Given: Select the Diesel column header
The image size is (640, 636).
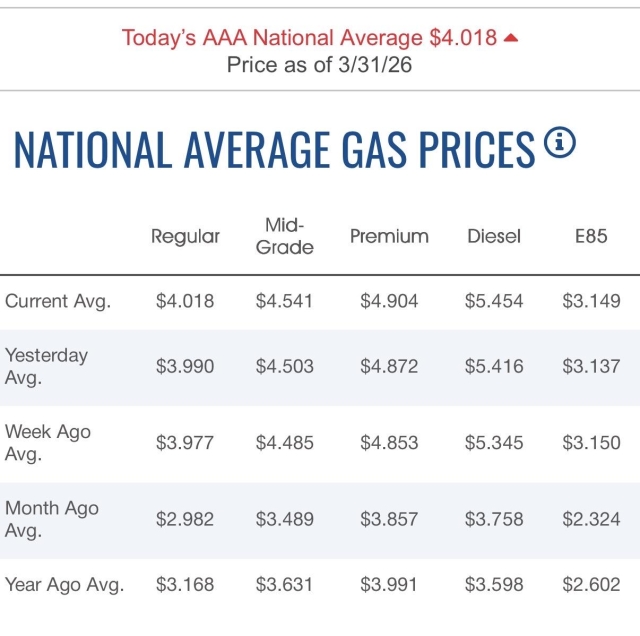Looking at the screenshot, I should [494, 237].
